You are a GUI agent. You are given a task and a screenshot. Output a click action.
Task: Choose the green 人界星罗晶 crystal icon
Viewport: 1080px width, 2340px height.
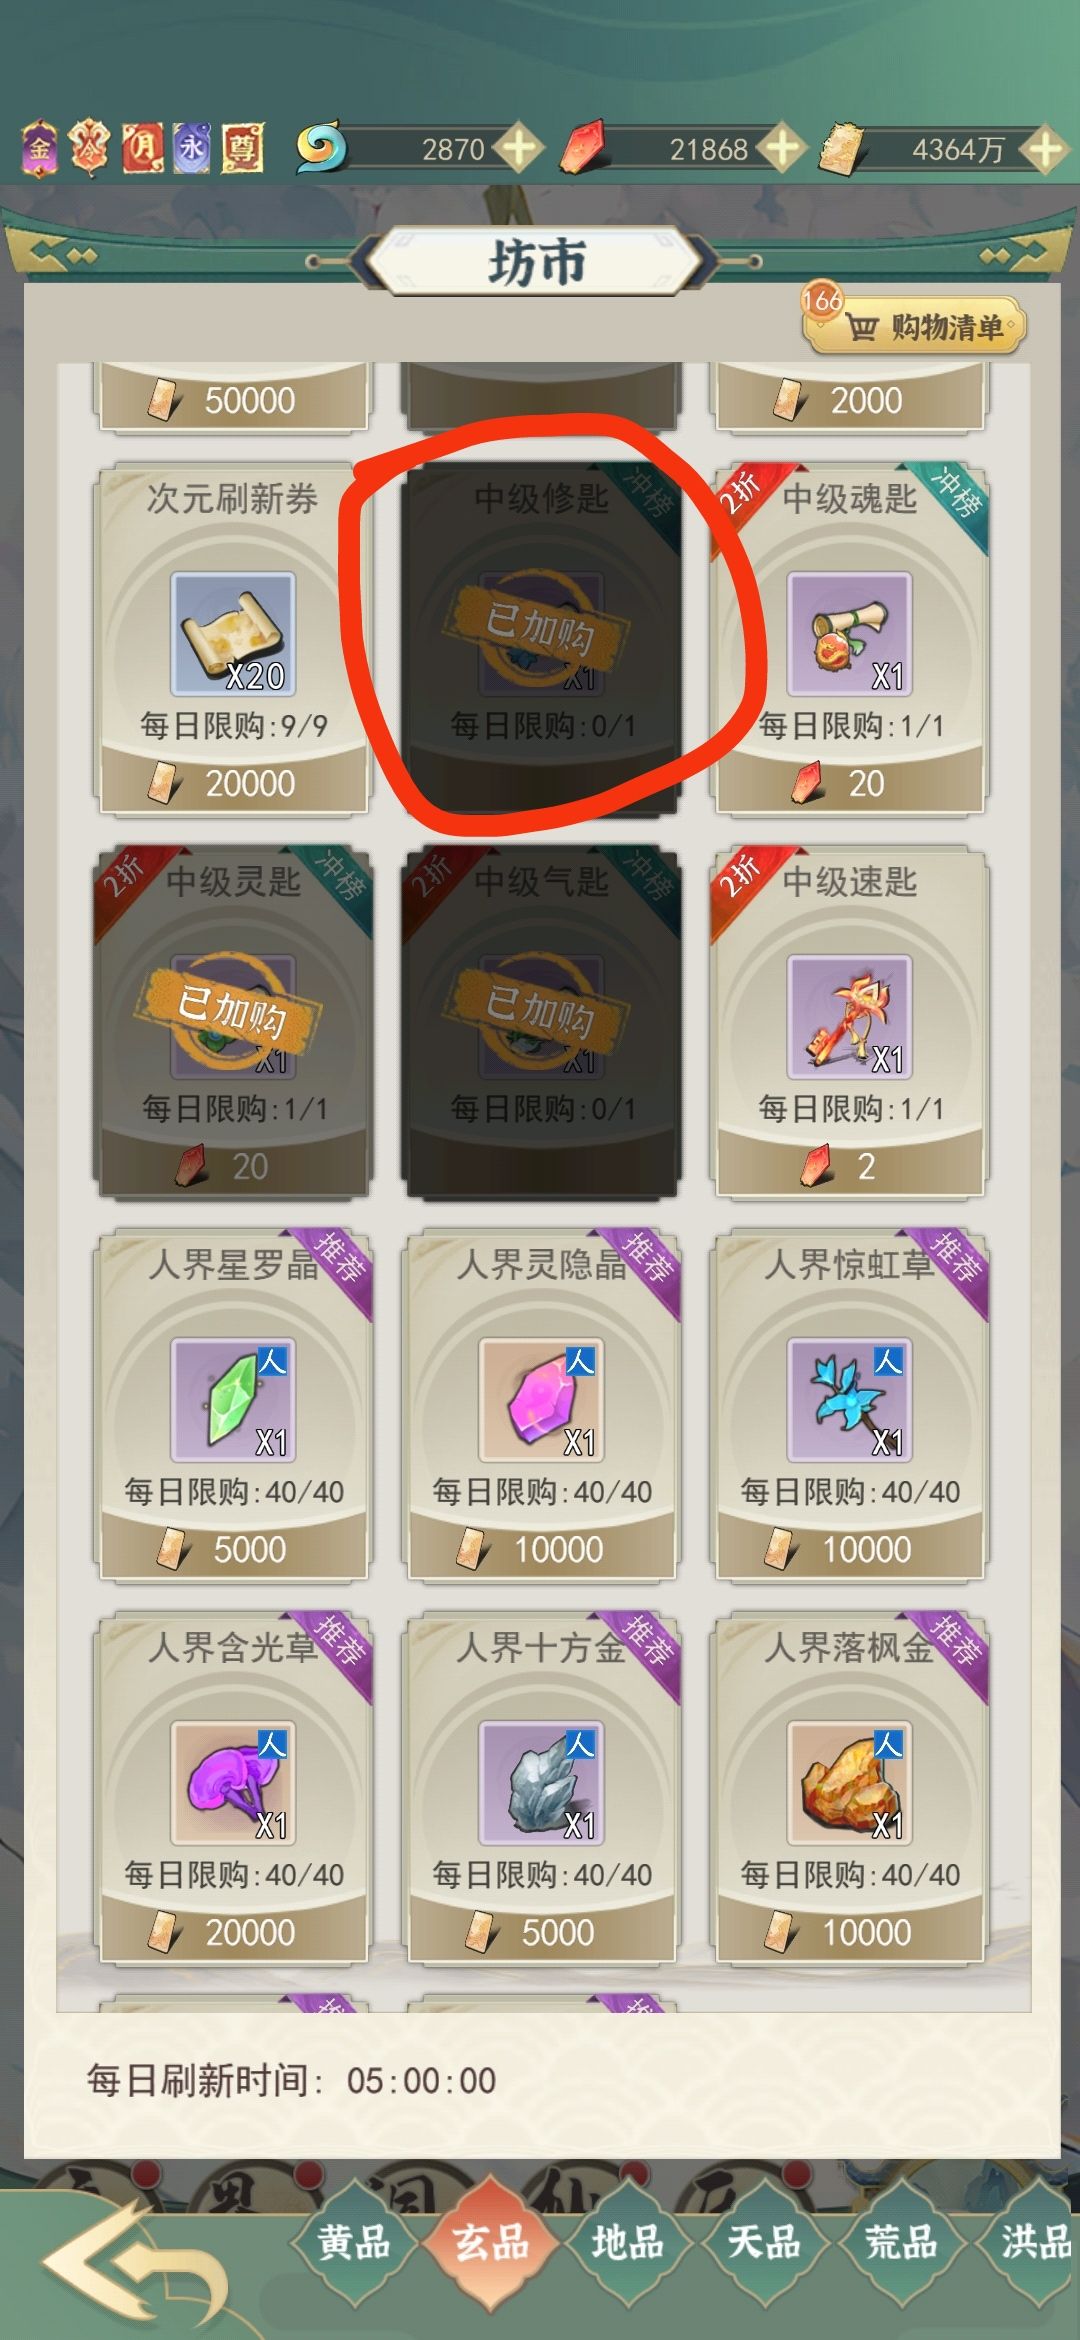click(233, 1400)
